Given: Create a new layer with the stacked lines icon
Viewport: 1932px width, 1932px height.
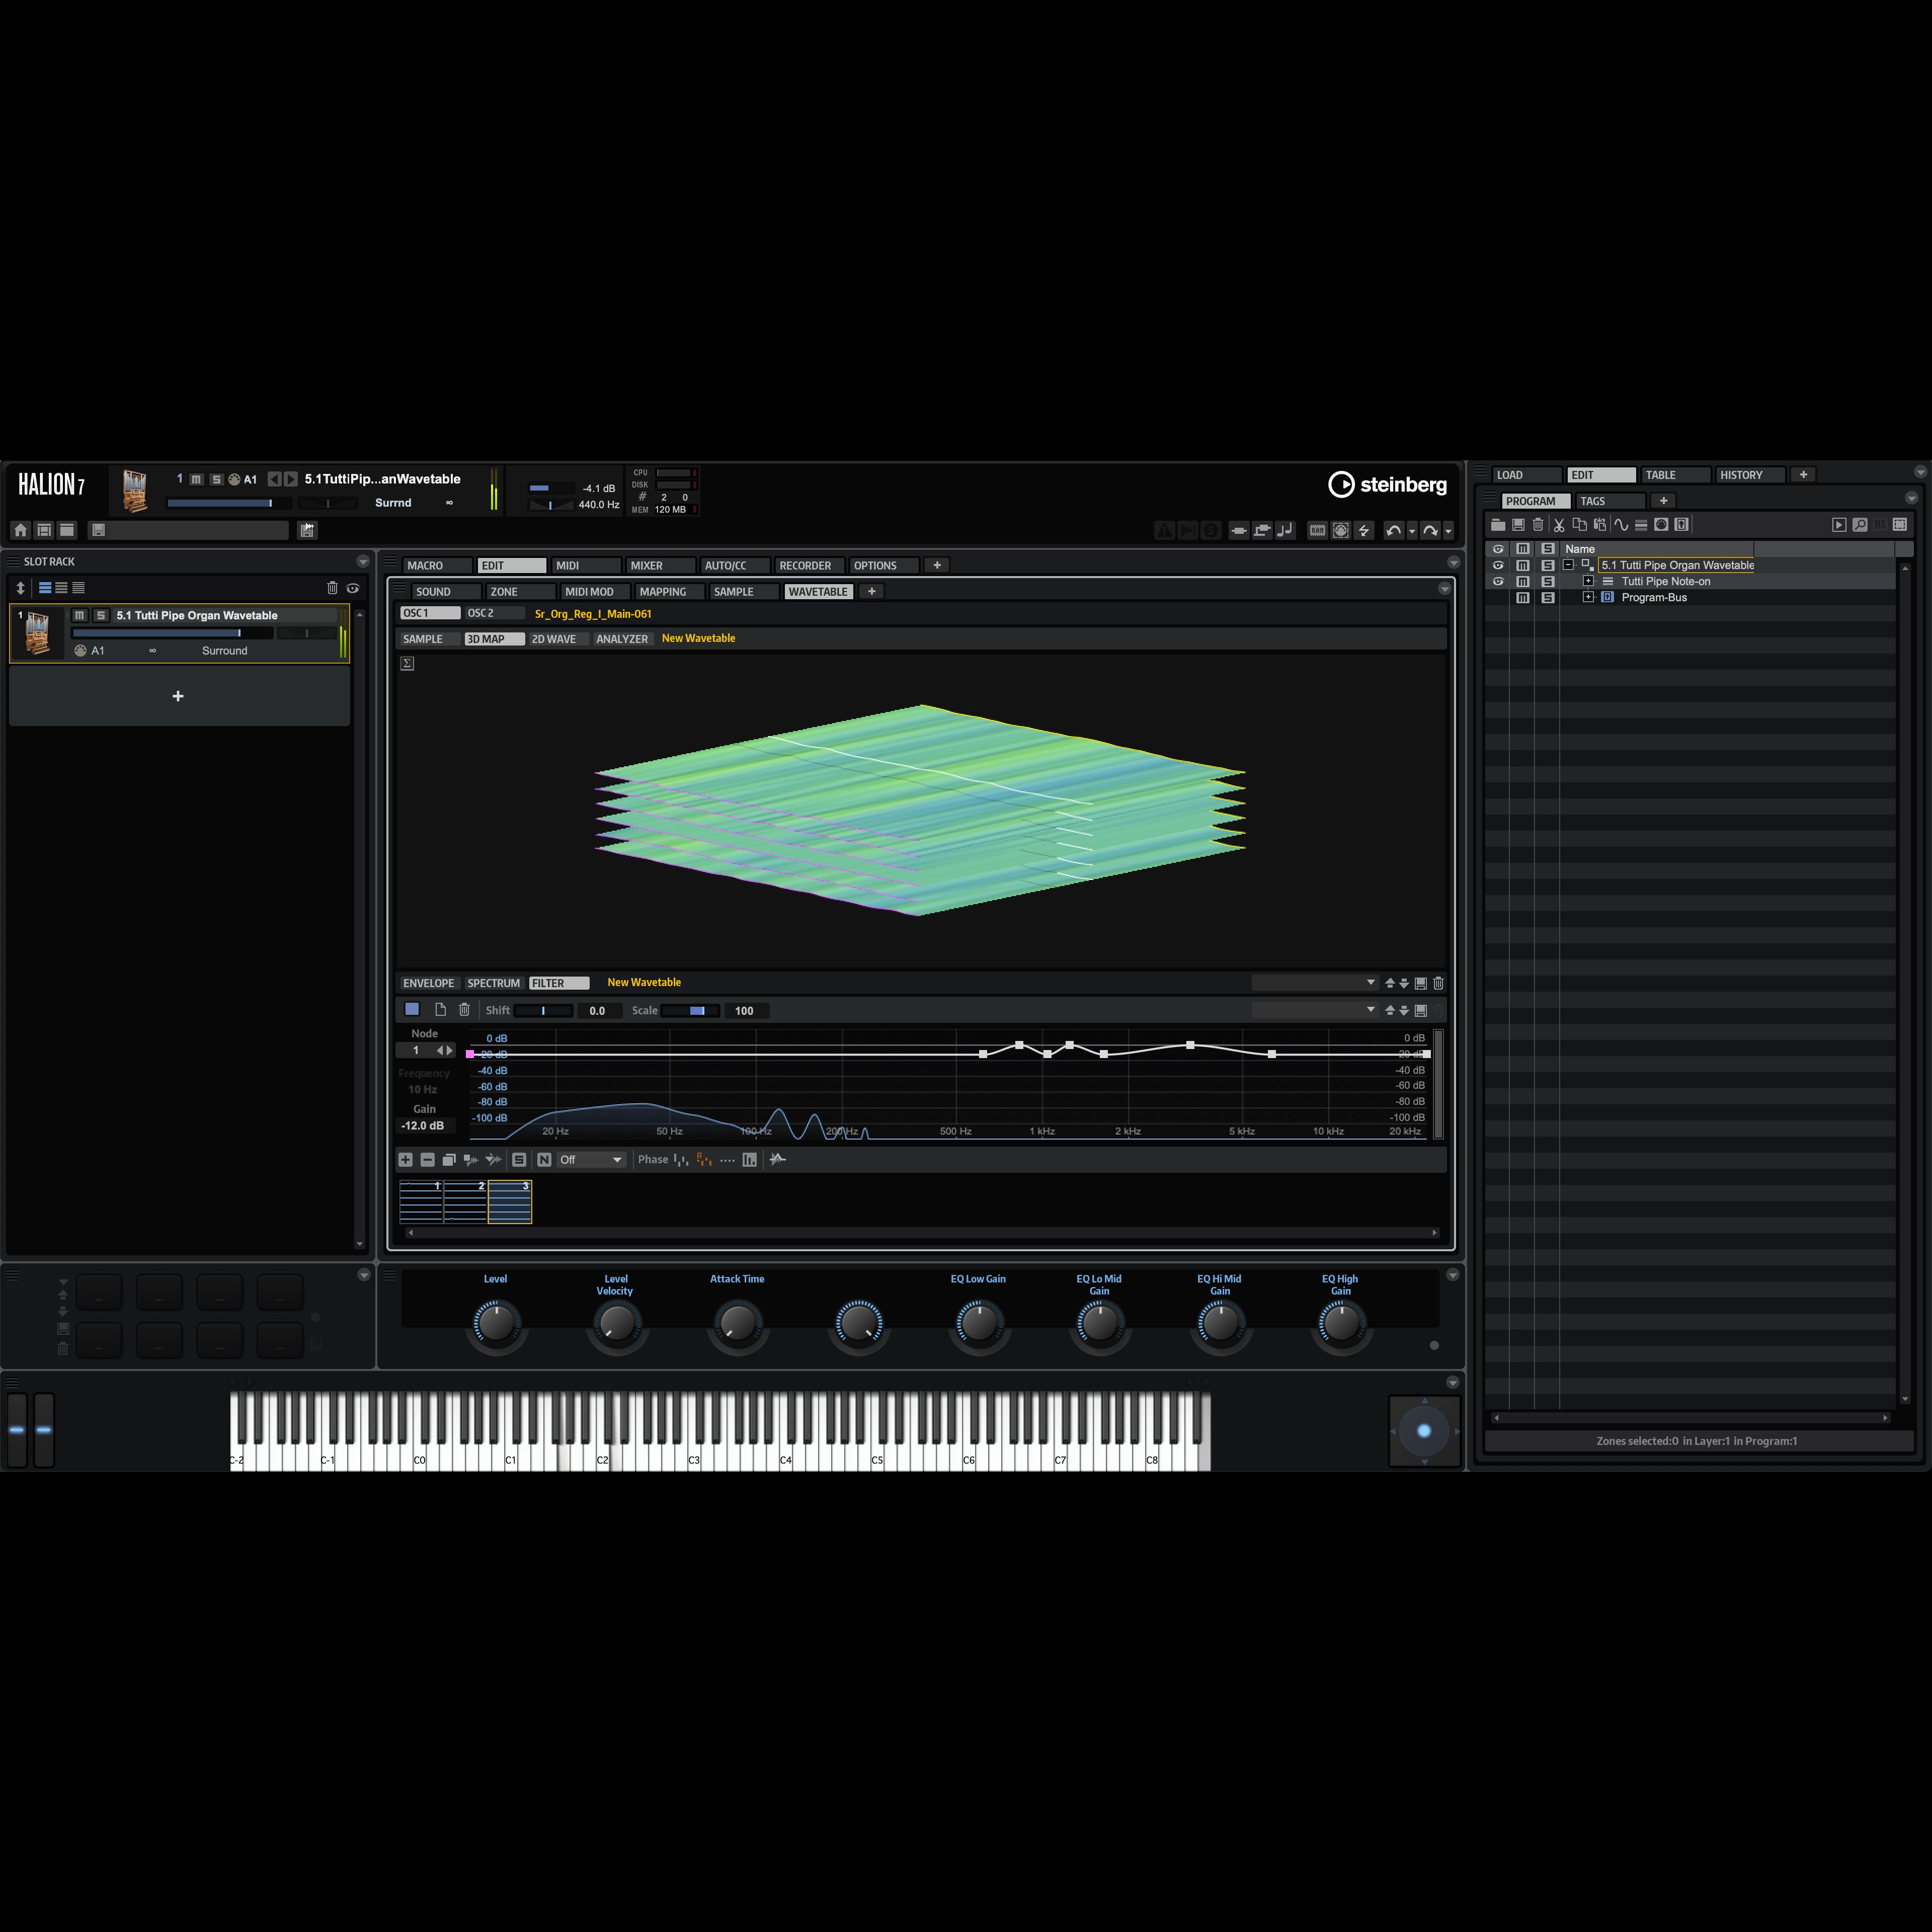Looking at the screenshot, I should [x=1641, y=525].
